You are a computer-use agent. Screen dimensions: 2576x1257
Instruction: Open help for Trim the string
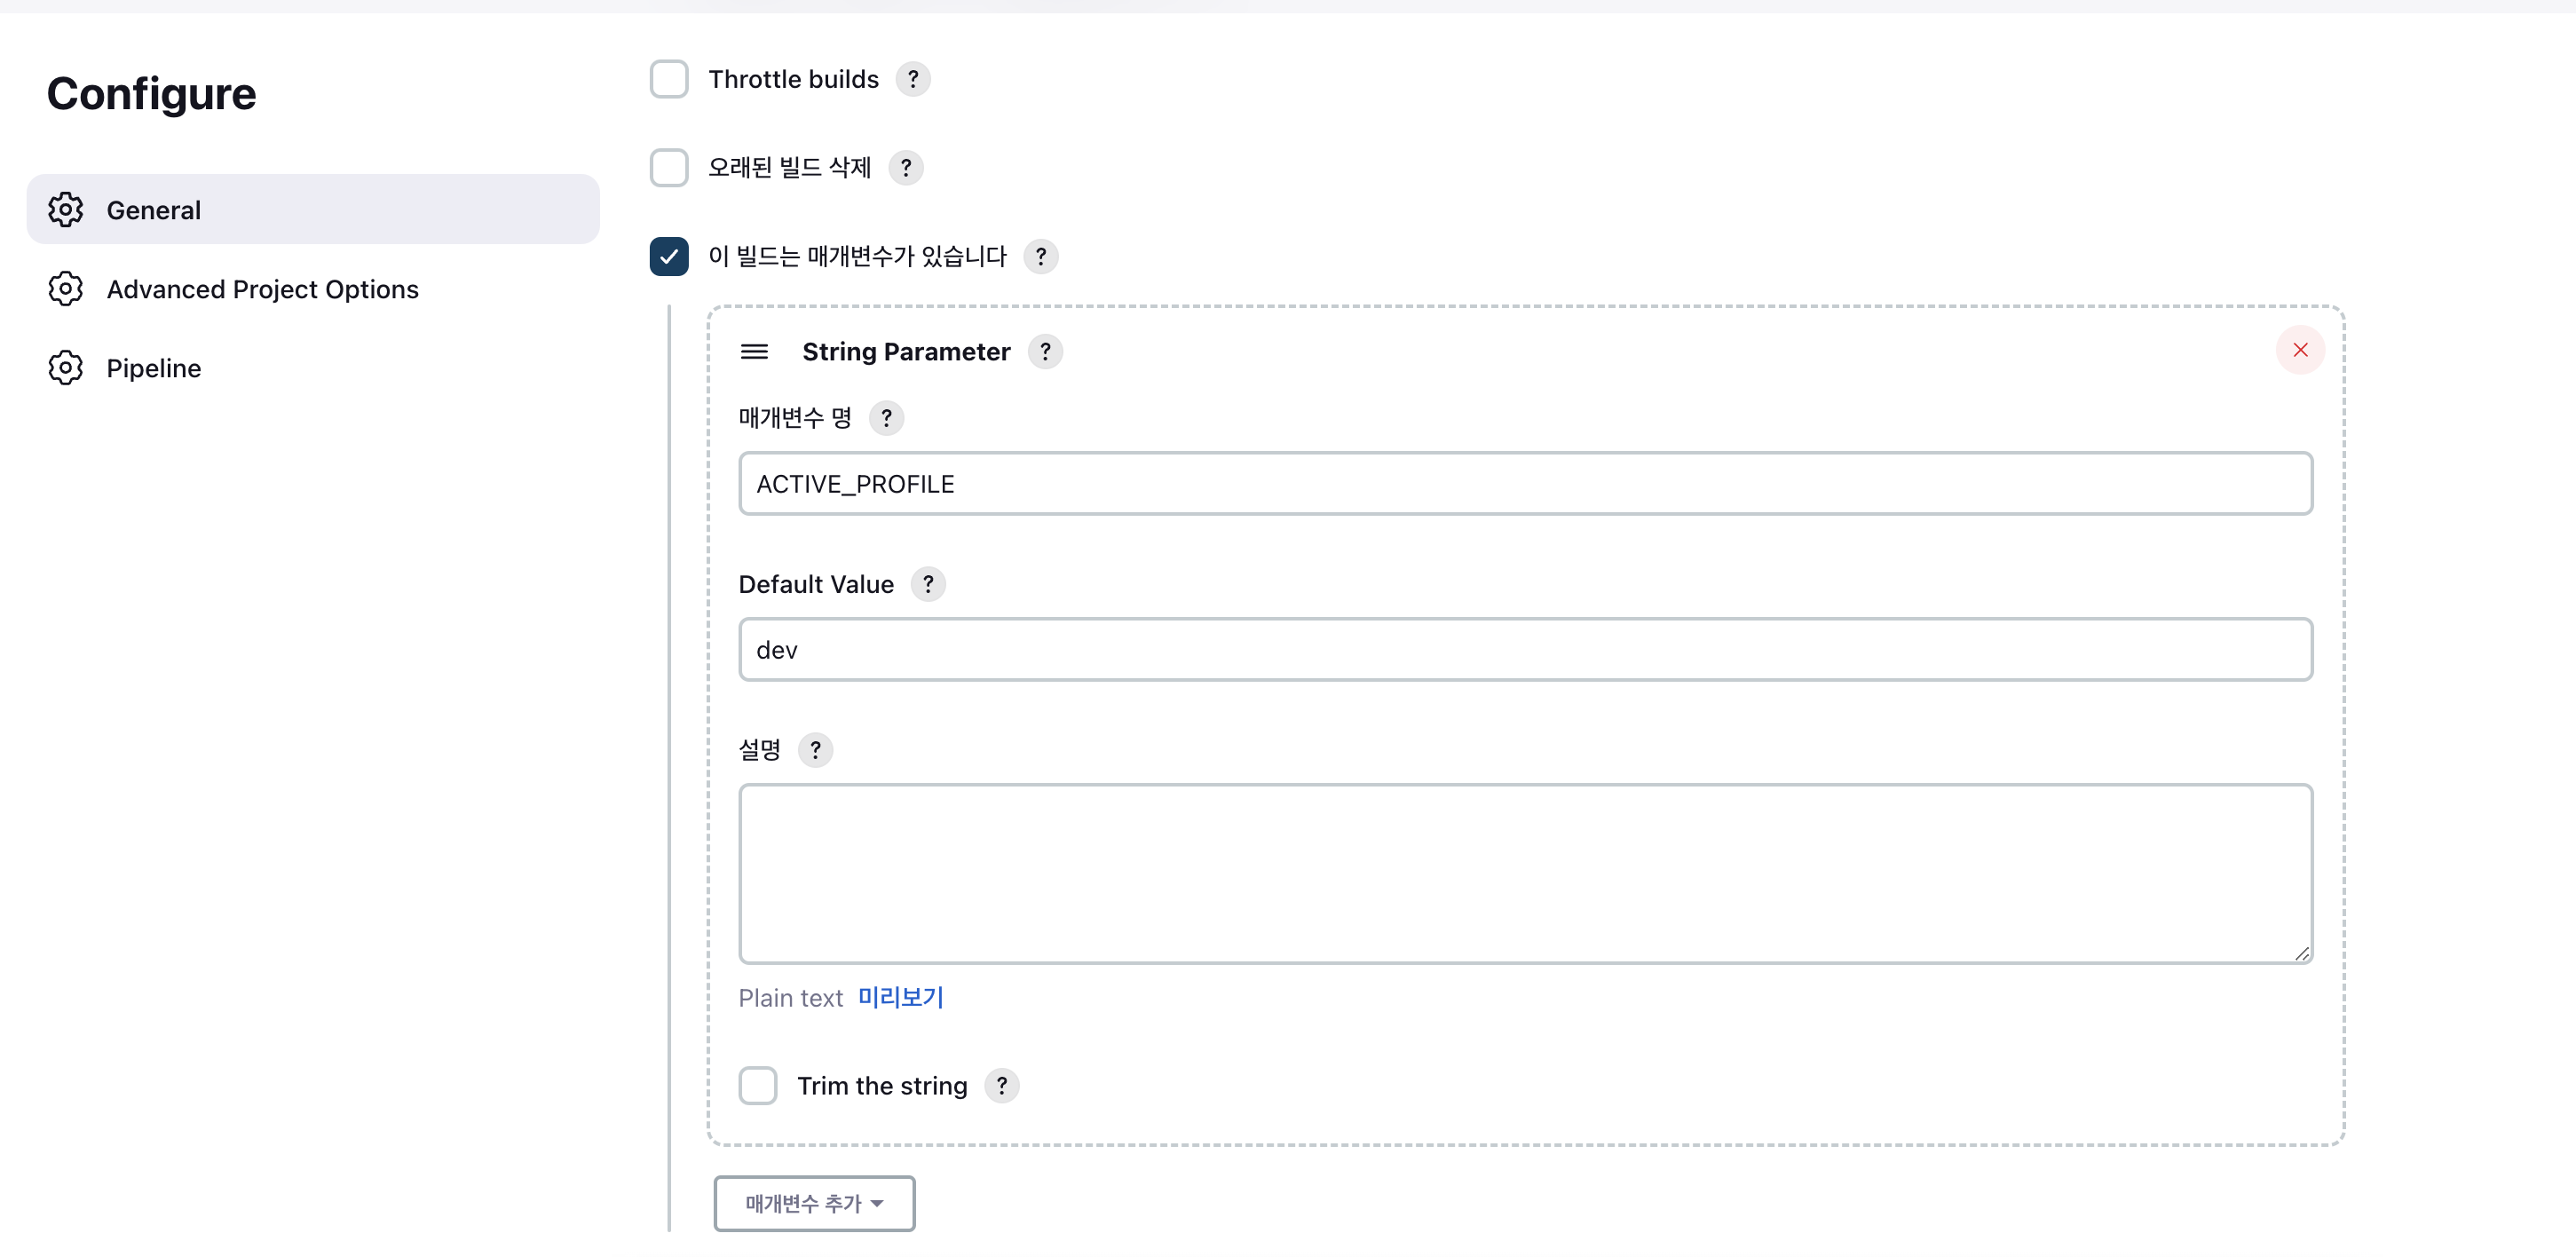click(x=1001, y=1086)
